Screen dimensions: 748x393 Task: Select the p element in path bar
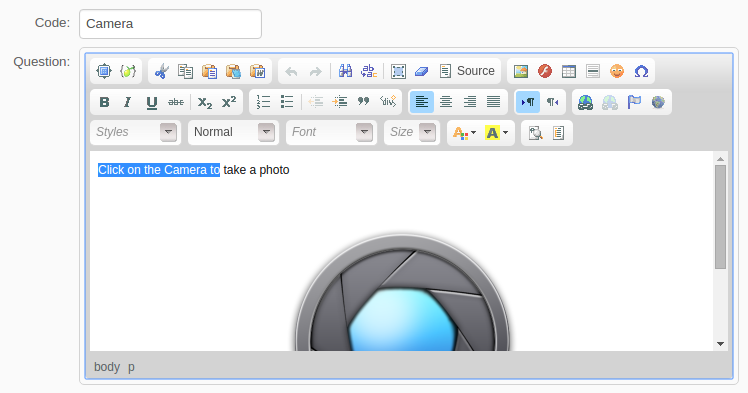[131, 367]
